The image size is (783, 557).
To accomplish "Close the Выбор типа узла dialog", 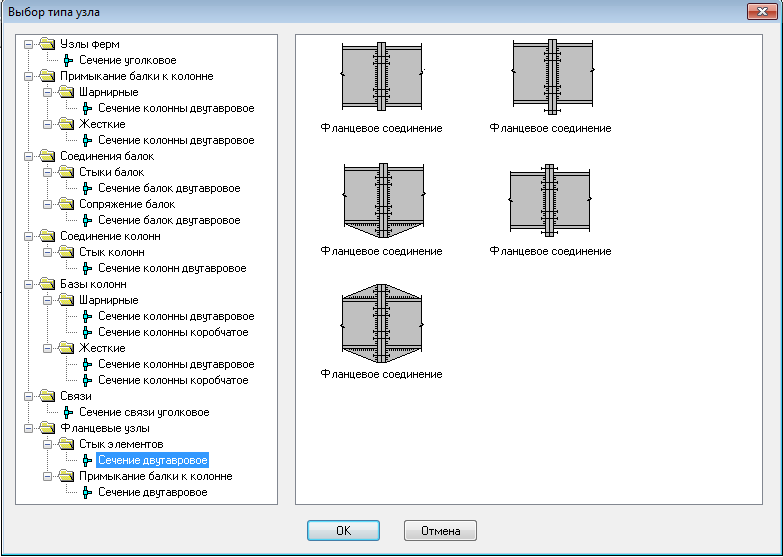I will pyautogui.click(x=762, y=11).
